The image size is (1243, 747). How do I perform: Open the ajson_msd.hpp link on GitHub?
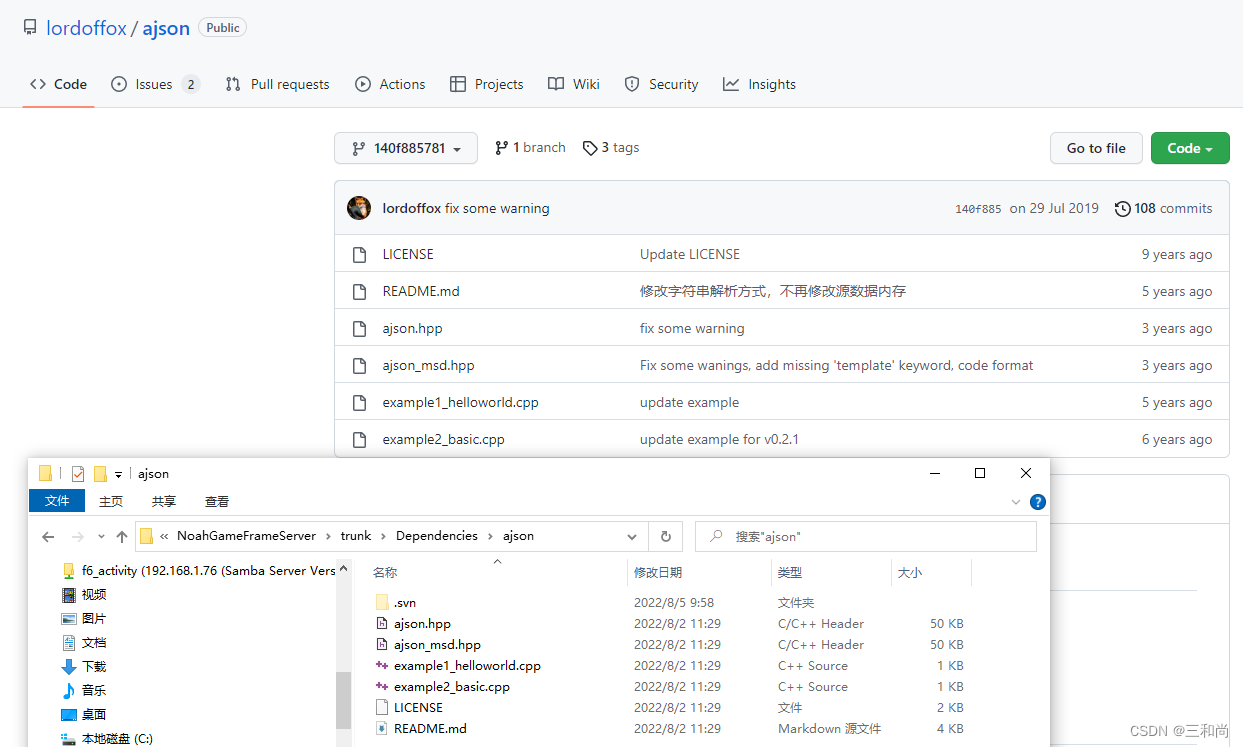[x=428, y=365]
